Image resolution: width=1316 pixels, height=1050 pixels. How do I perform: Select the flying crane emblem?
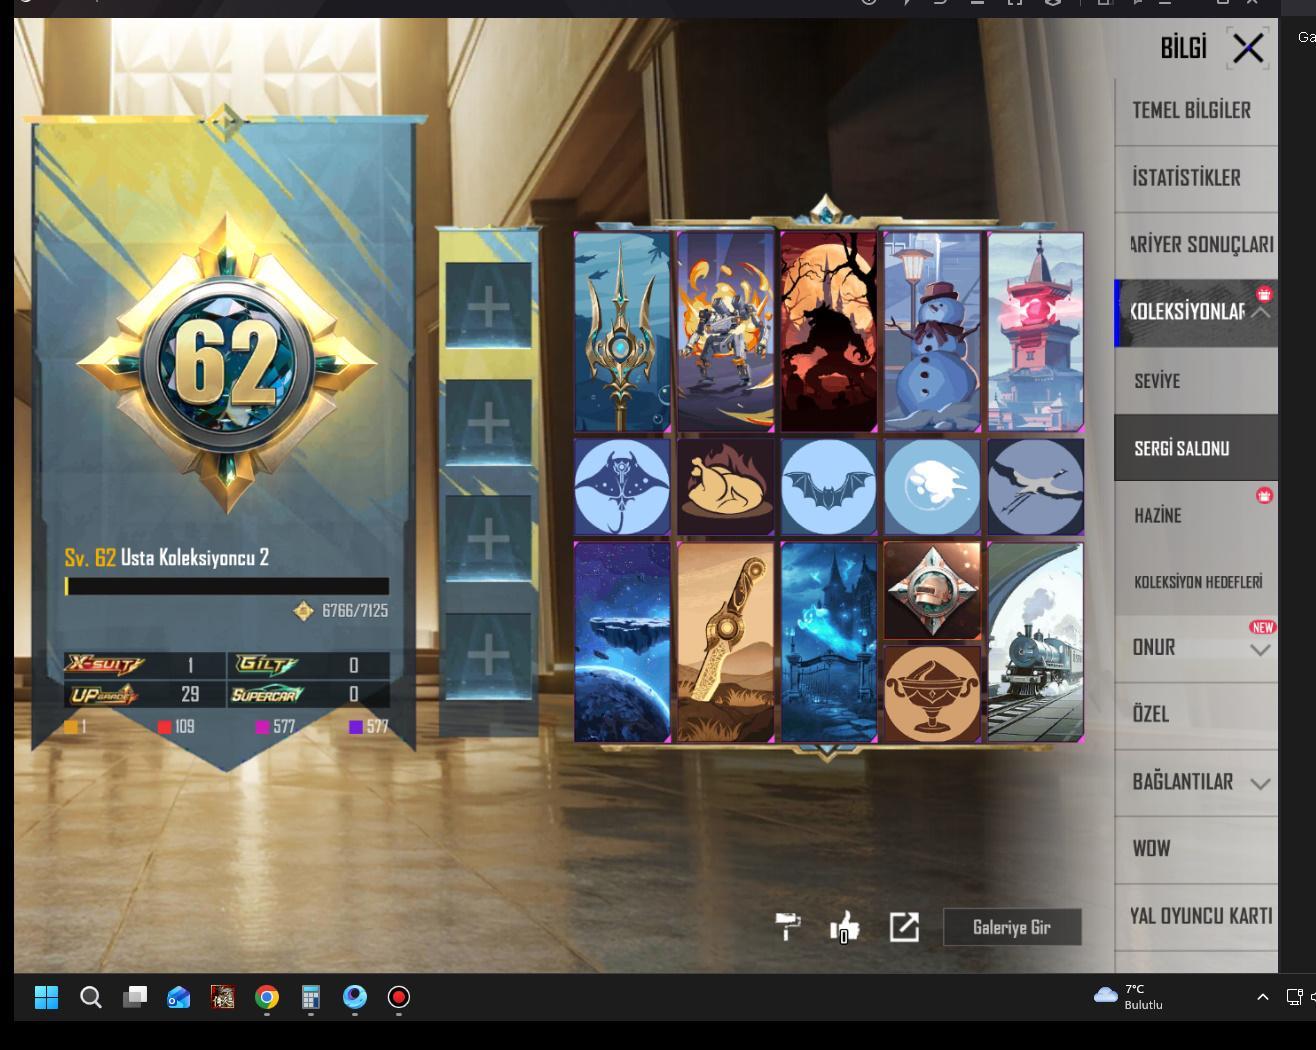1035,487
